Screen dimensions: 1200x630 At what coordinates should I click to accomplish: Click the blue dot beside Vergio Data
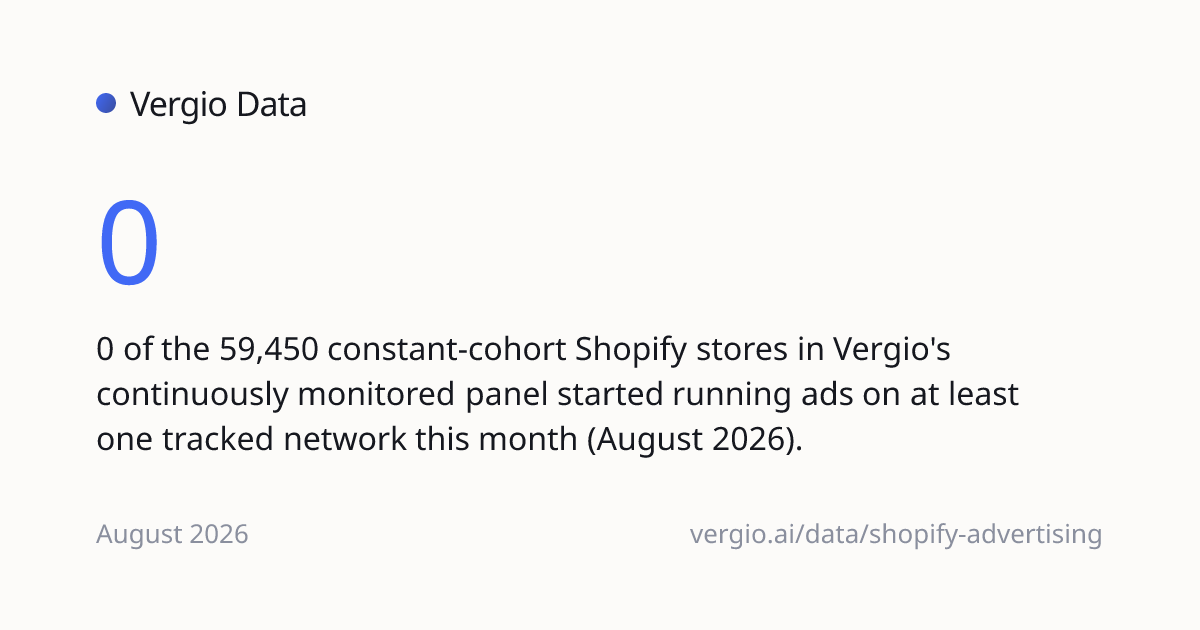[x=107, y=104]
